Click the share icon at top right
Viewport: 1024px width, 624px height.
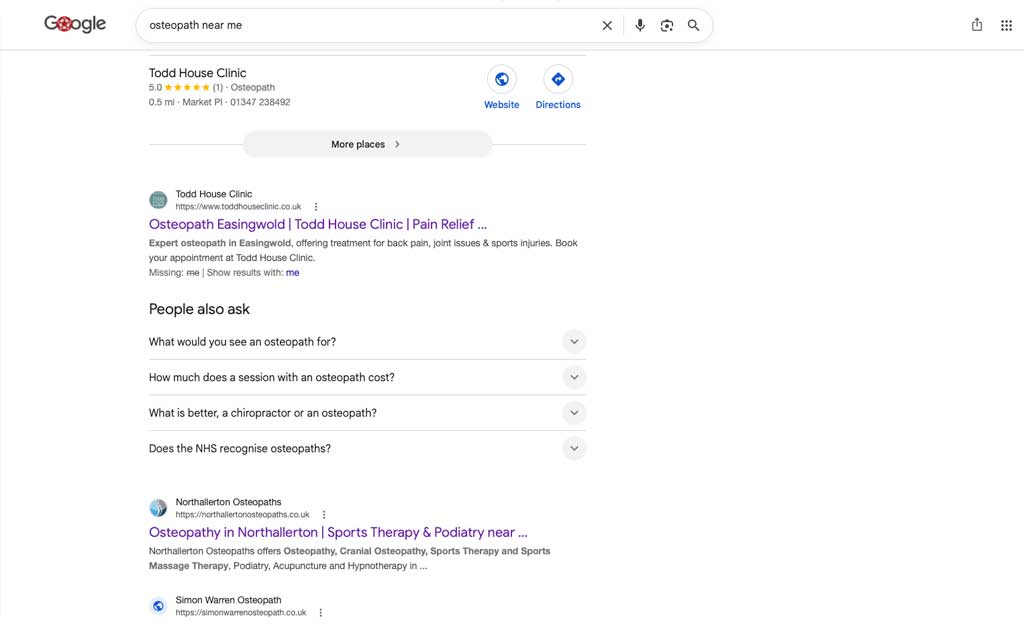tap(977, 25)
